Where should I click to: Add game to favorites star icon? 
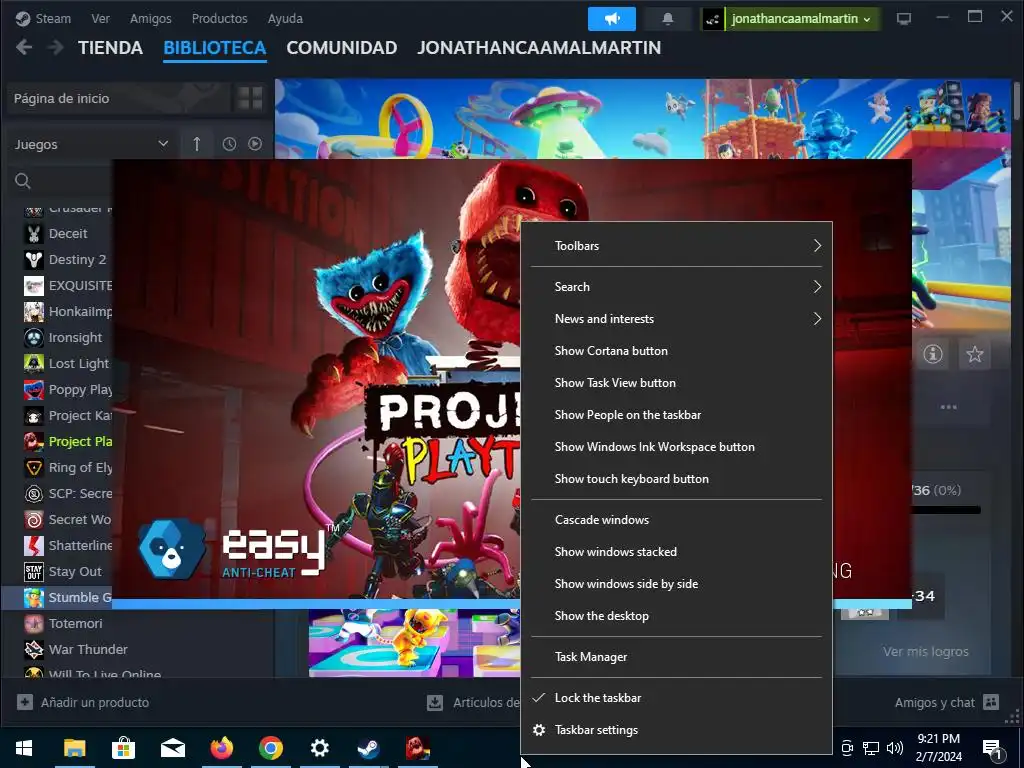pyautogui.click(x=974, y=354)
